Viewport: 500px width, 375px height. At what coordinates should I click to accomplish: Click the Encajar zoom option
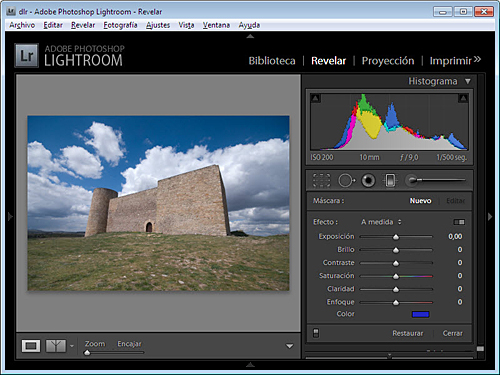click(x=129, y=344)
